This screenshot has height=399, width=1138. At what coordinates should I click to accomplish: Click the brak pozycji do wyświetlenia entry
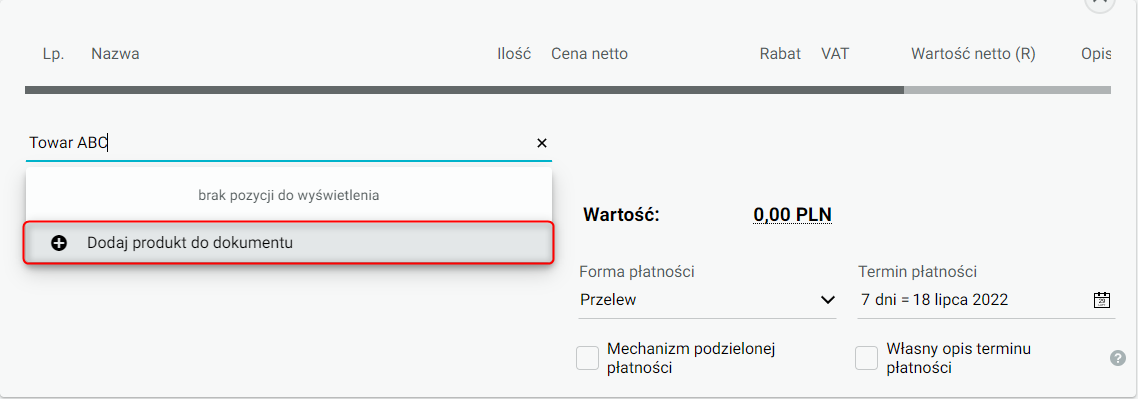point(289,195)
